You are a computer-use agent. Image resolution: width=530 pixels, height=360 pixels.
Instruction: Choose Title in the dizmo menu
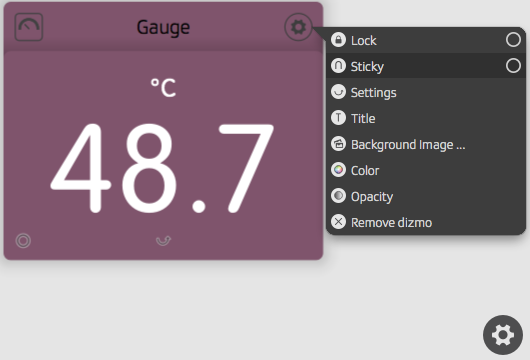click(x=426, y=118)
